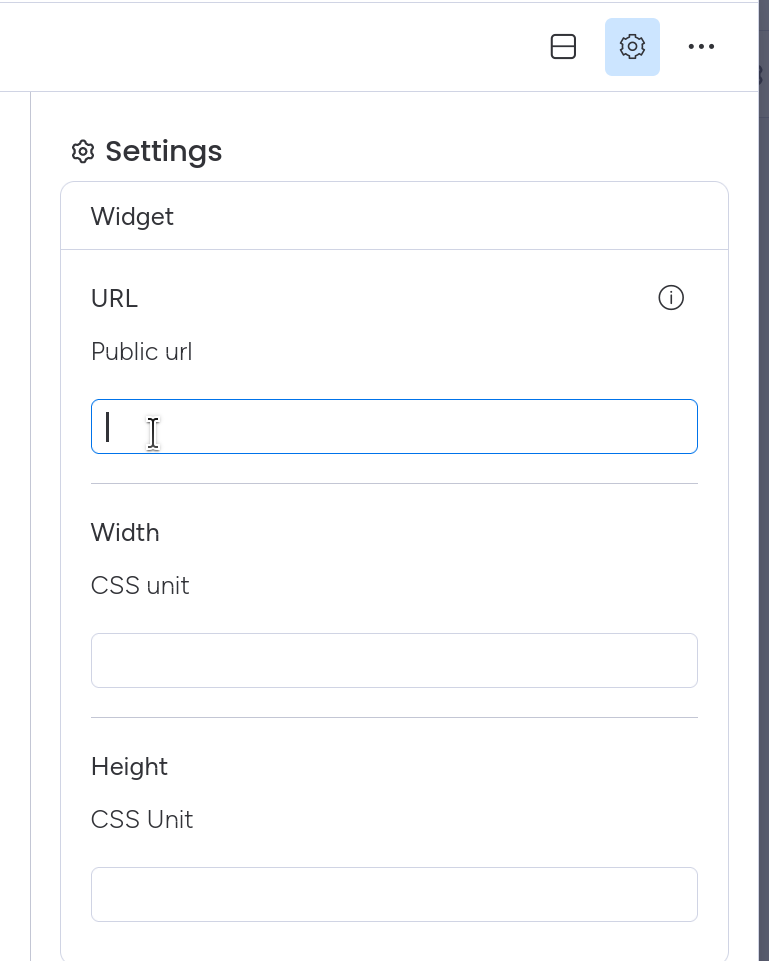769x961 pixels.
Task: Select the Widget section header
Action: tap(132, 217)
